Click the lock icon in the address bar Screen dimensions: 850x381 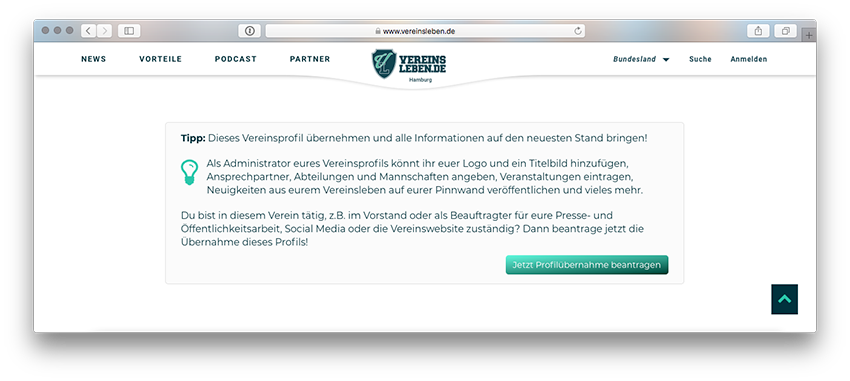point(378,31)
